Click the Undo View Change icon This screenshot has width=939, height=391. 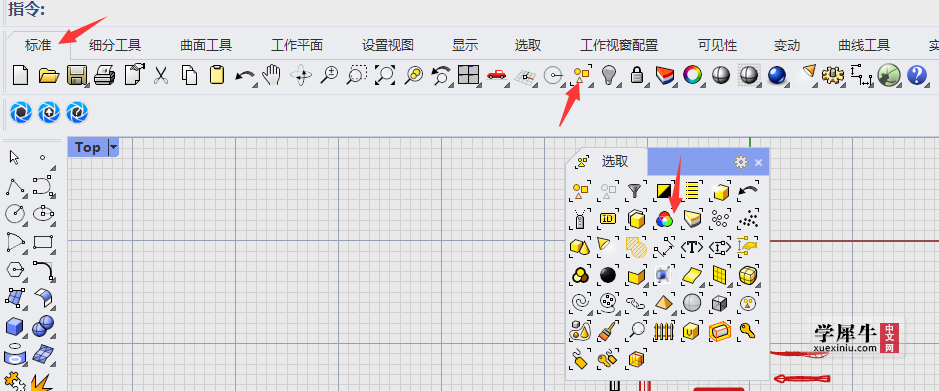(x=441, y=75)
